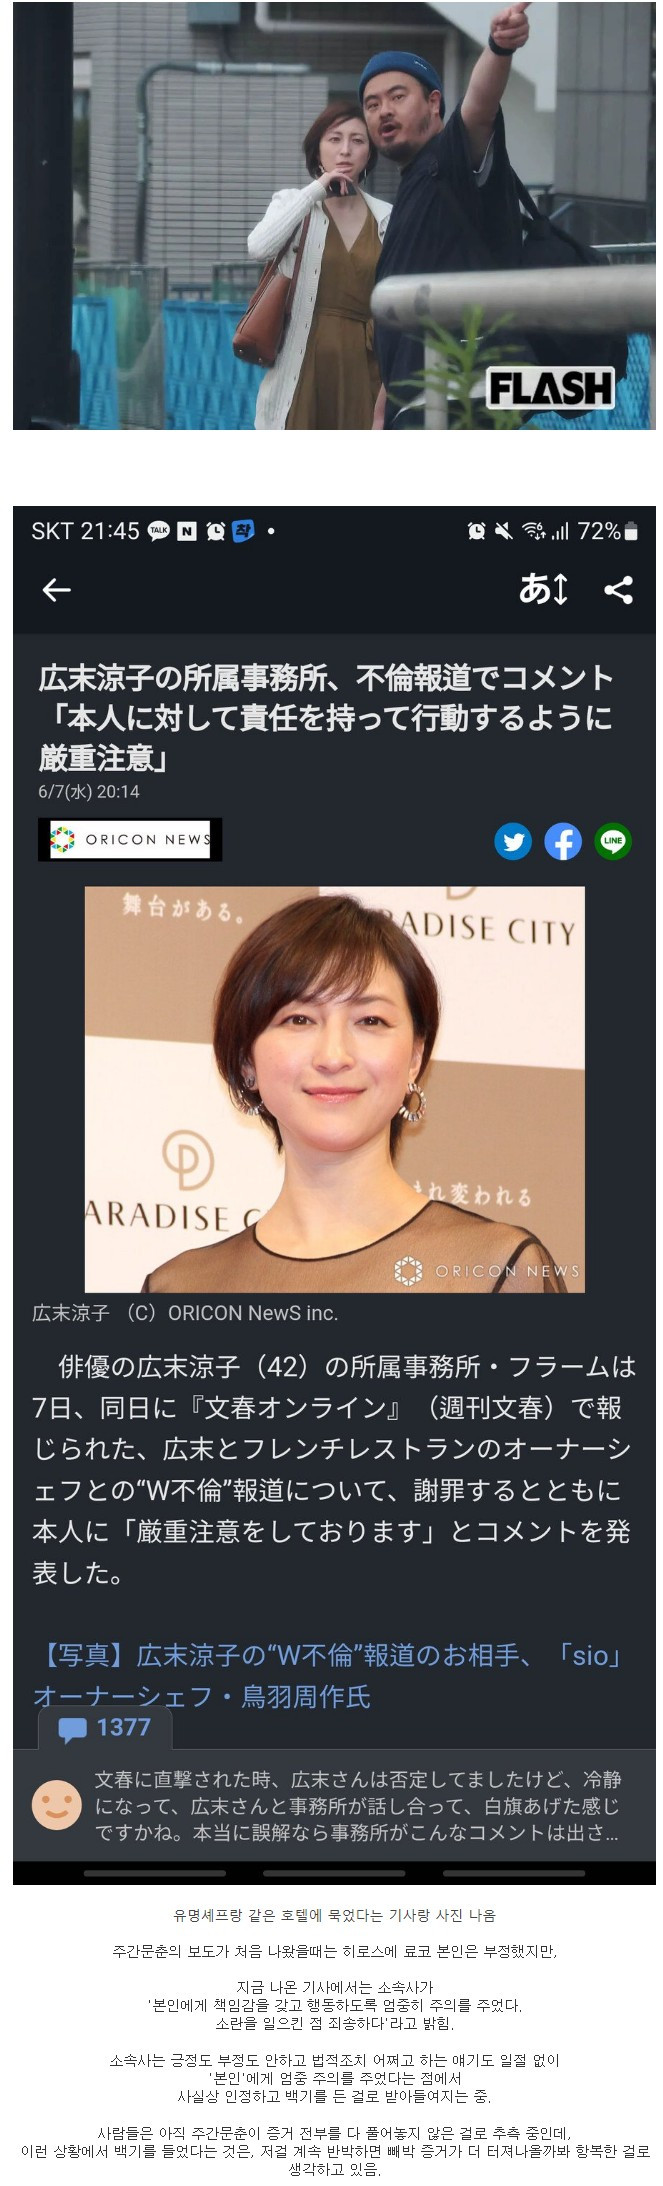Tap the comment bubble icon 1377
This screenshot has width=663, height=2186.
(72, 1730)
